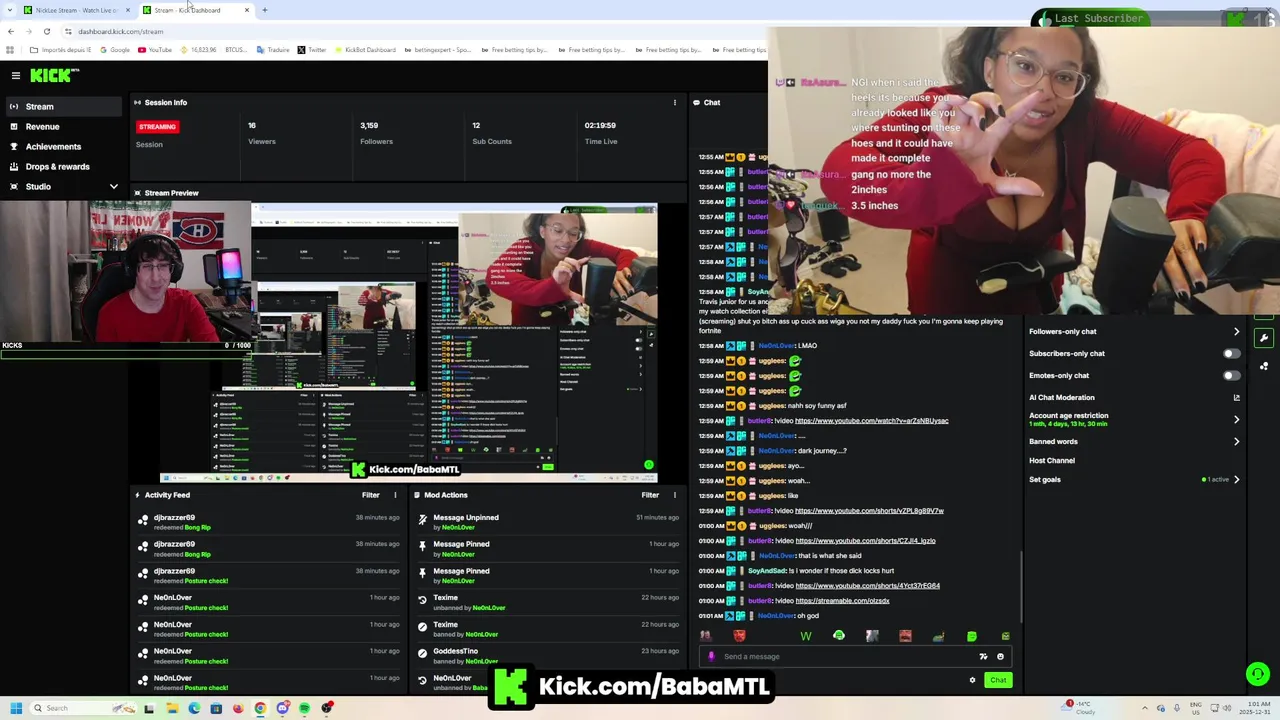Open File Explorer from taskbar
Screen dimensions: 1280x720
[x=171, y=708]
